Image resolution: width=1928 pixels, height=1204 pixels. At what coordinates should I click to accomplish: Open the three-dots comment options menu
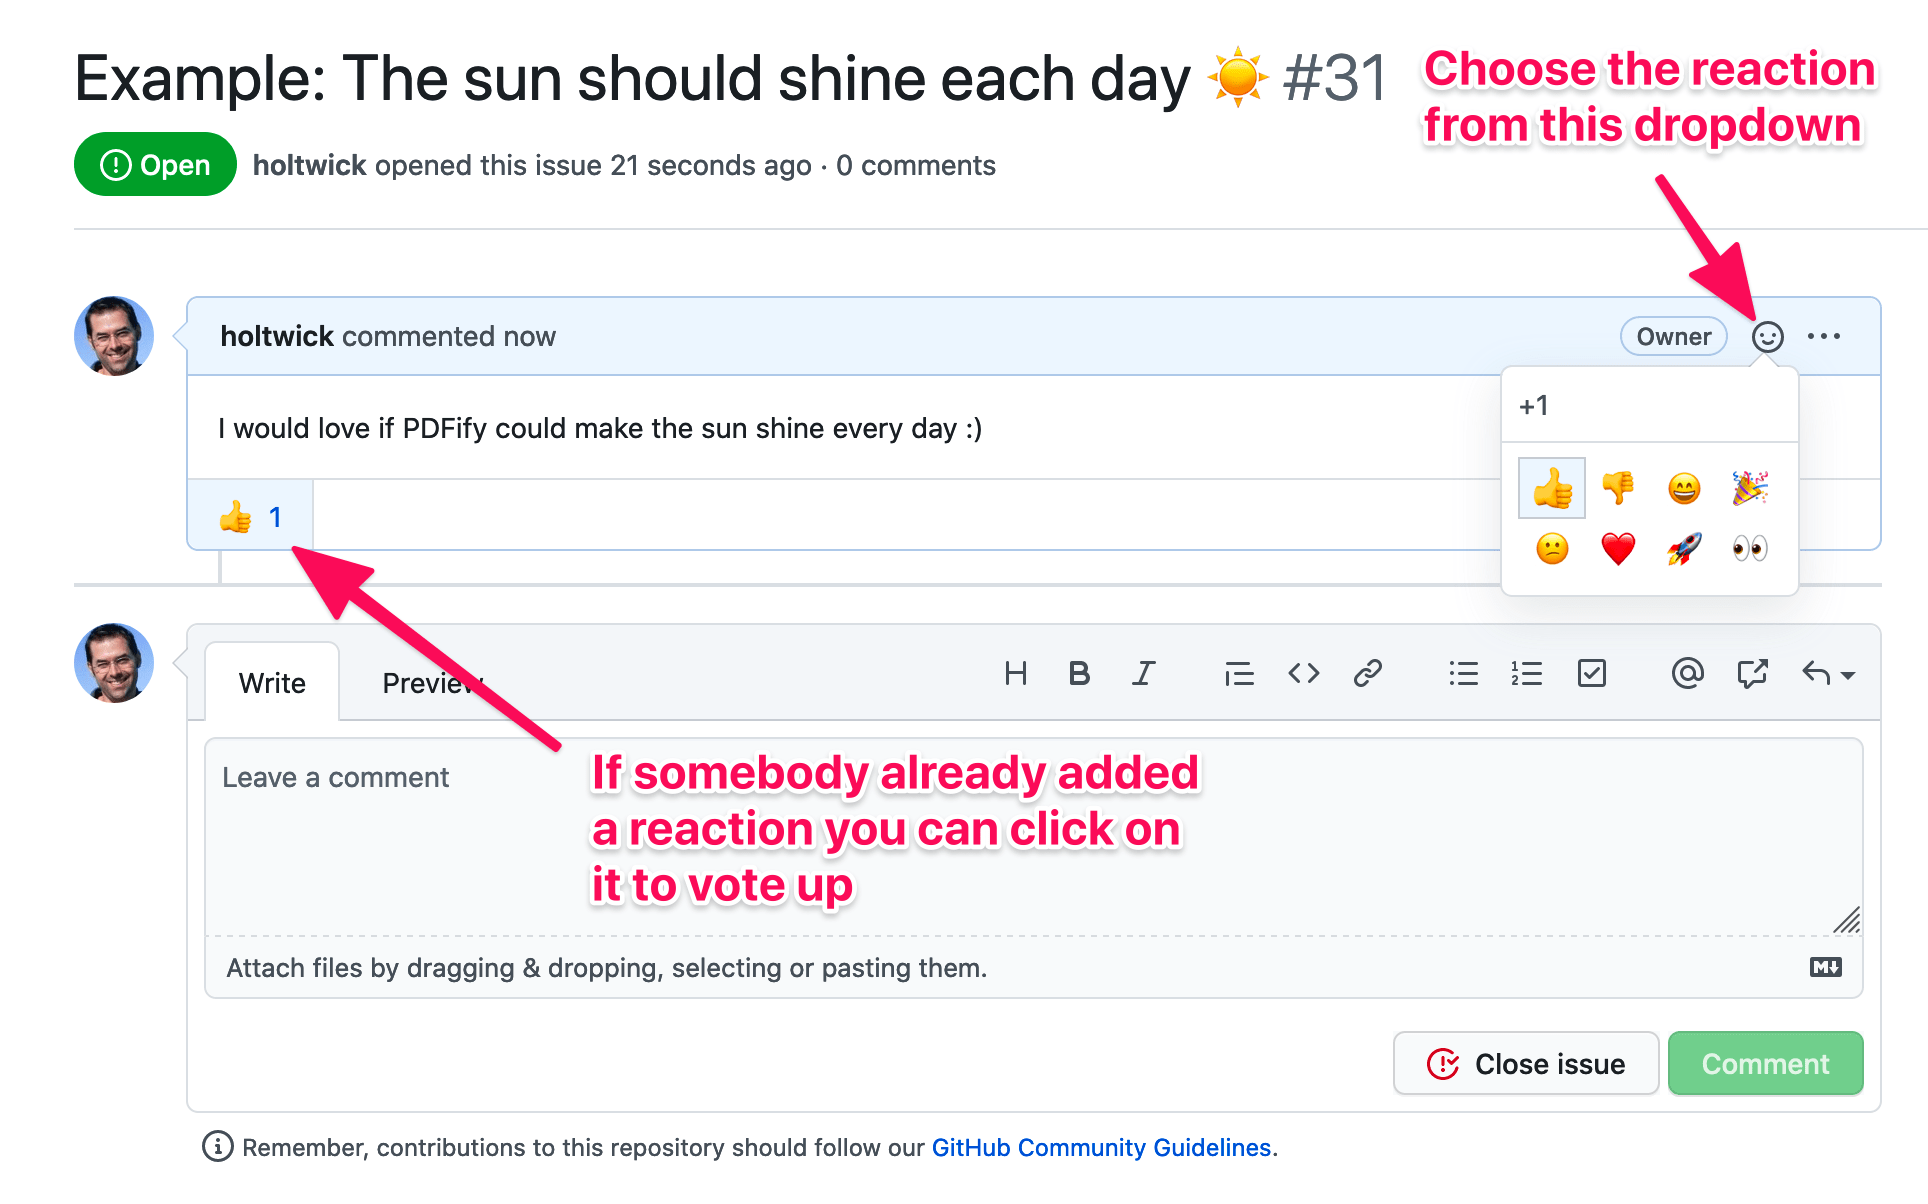(x=1824, y=337)
